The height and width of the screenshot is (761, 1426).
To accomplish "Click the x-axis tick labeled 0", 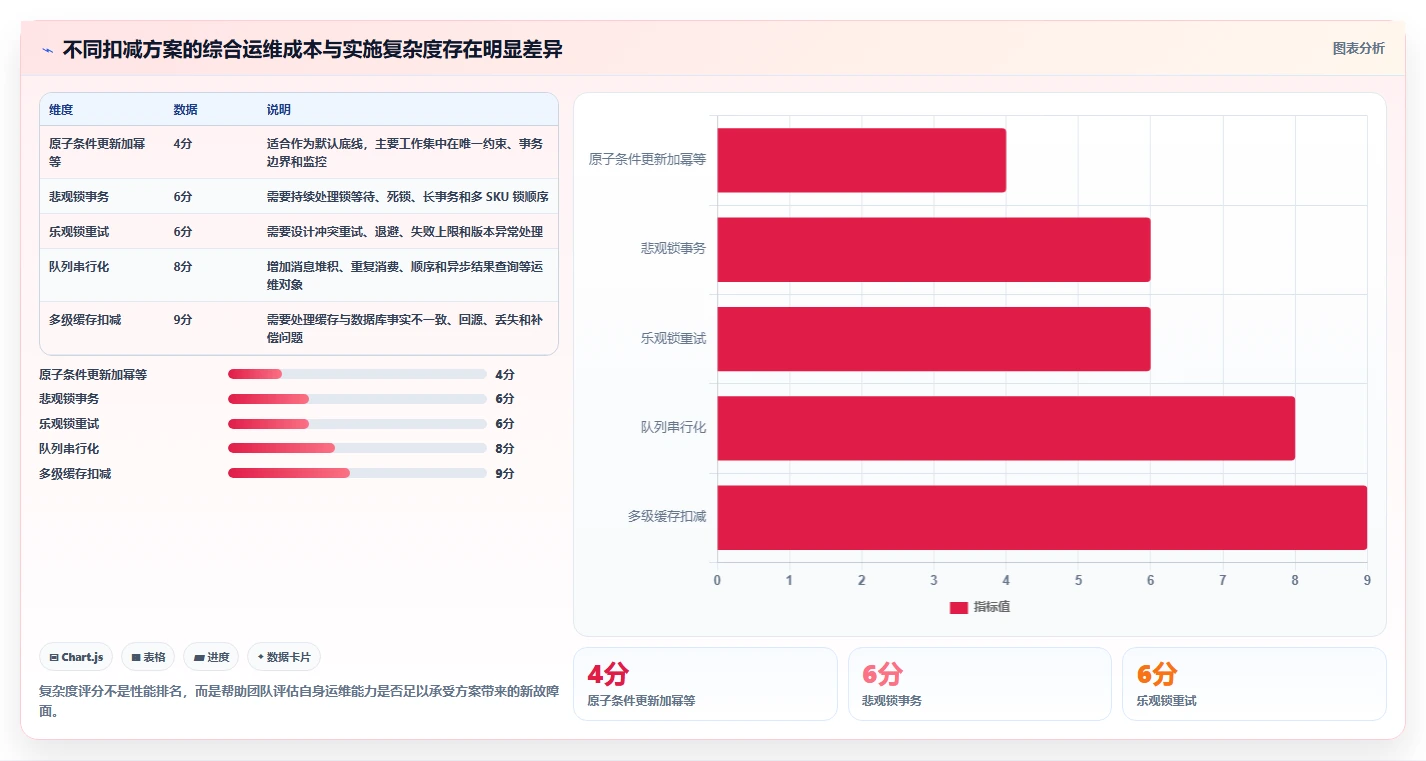I will [x=717, y=580].
